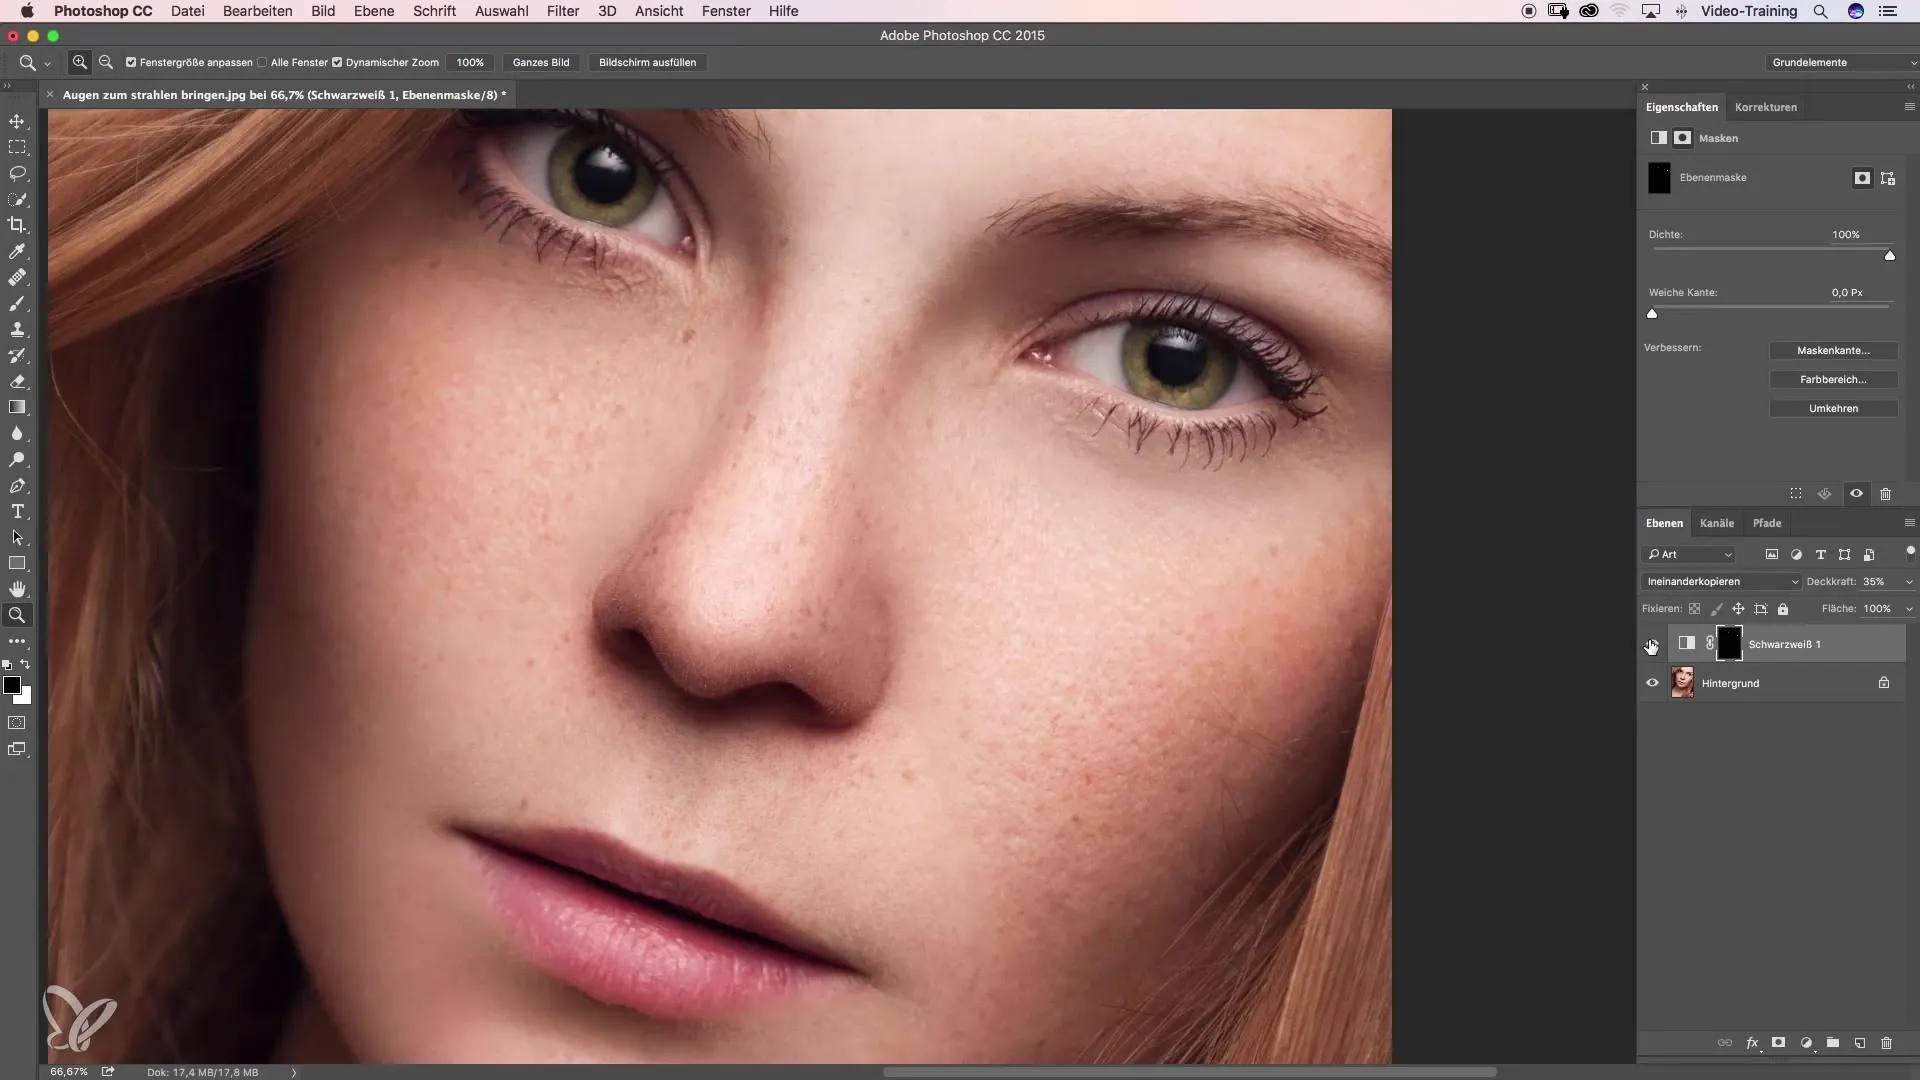Click the Bildschirm ausfüllen button
1920x1080 pixels.
648,62
